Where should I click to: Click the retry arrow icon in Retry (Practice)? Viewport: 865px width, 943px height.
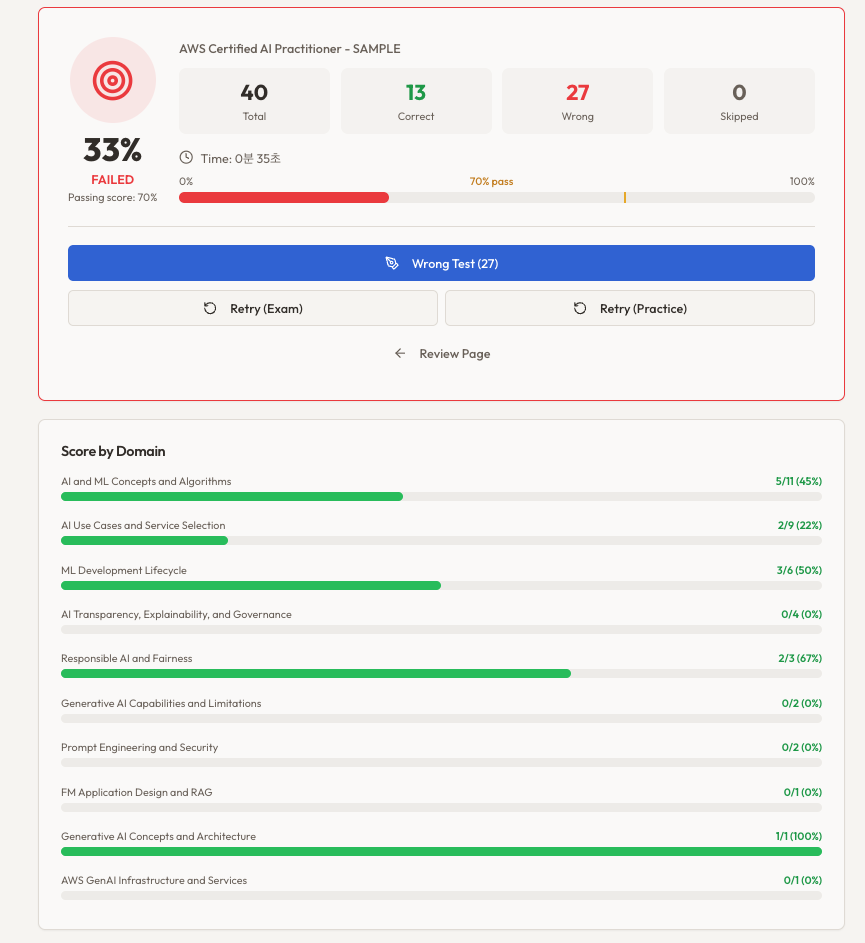(x=580, y=309)
